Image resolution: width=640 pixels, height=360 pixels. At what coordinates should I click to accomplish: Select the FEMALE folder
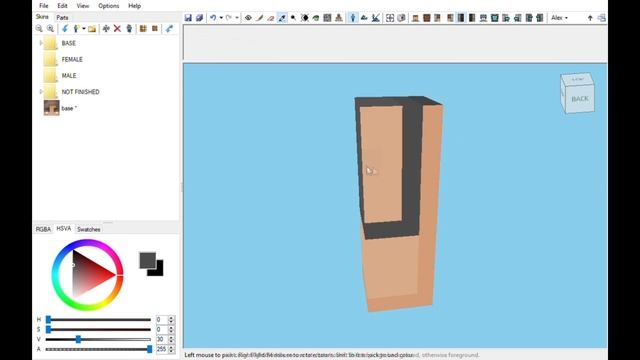pyautogui.click(x=72, y=59)
